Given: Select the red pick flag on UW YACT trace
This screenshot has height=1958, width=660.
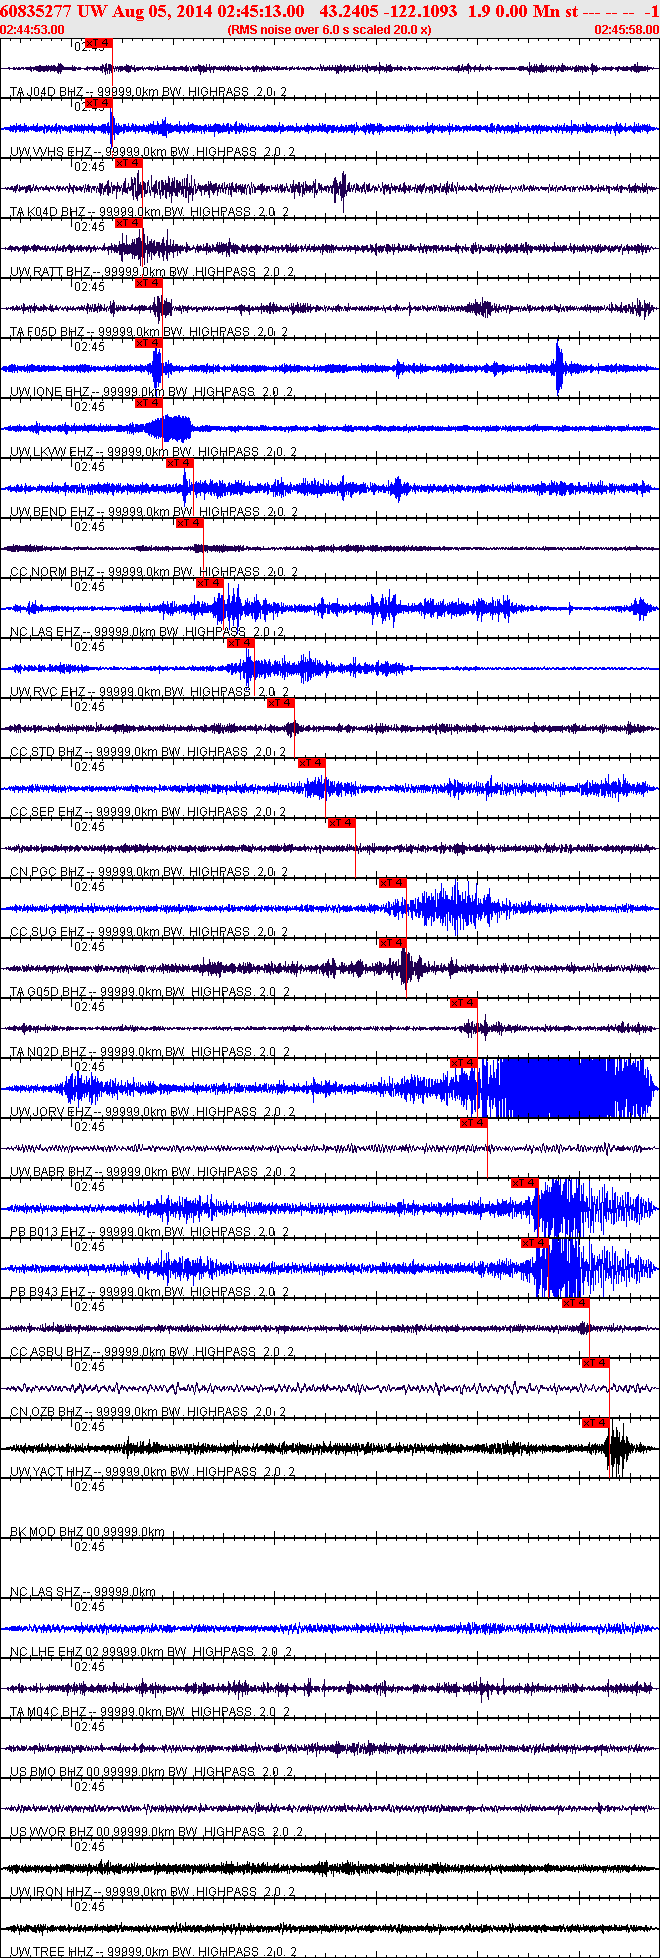Looking at the screenshot, I should [596, 1423].
